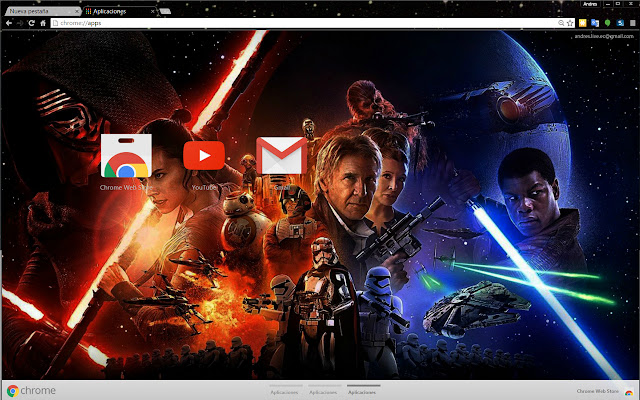Open the Chrome Web Store footer link
Screen dimensions: 640x400
tap(598, 391)
